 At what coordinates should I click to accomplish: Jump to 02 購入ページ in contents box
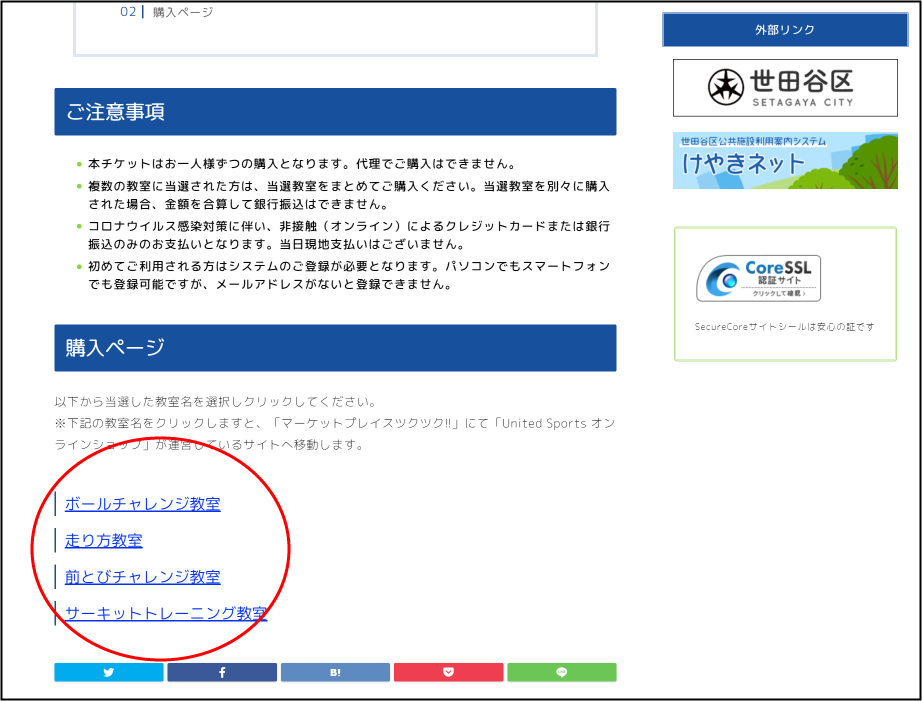[x=167, y=12]
